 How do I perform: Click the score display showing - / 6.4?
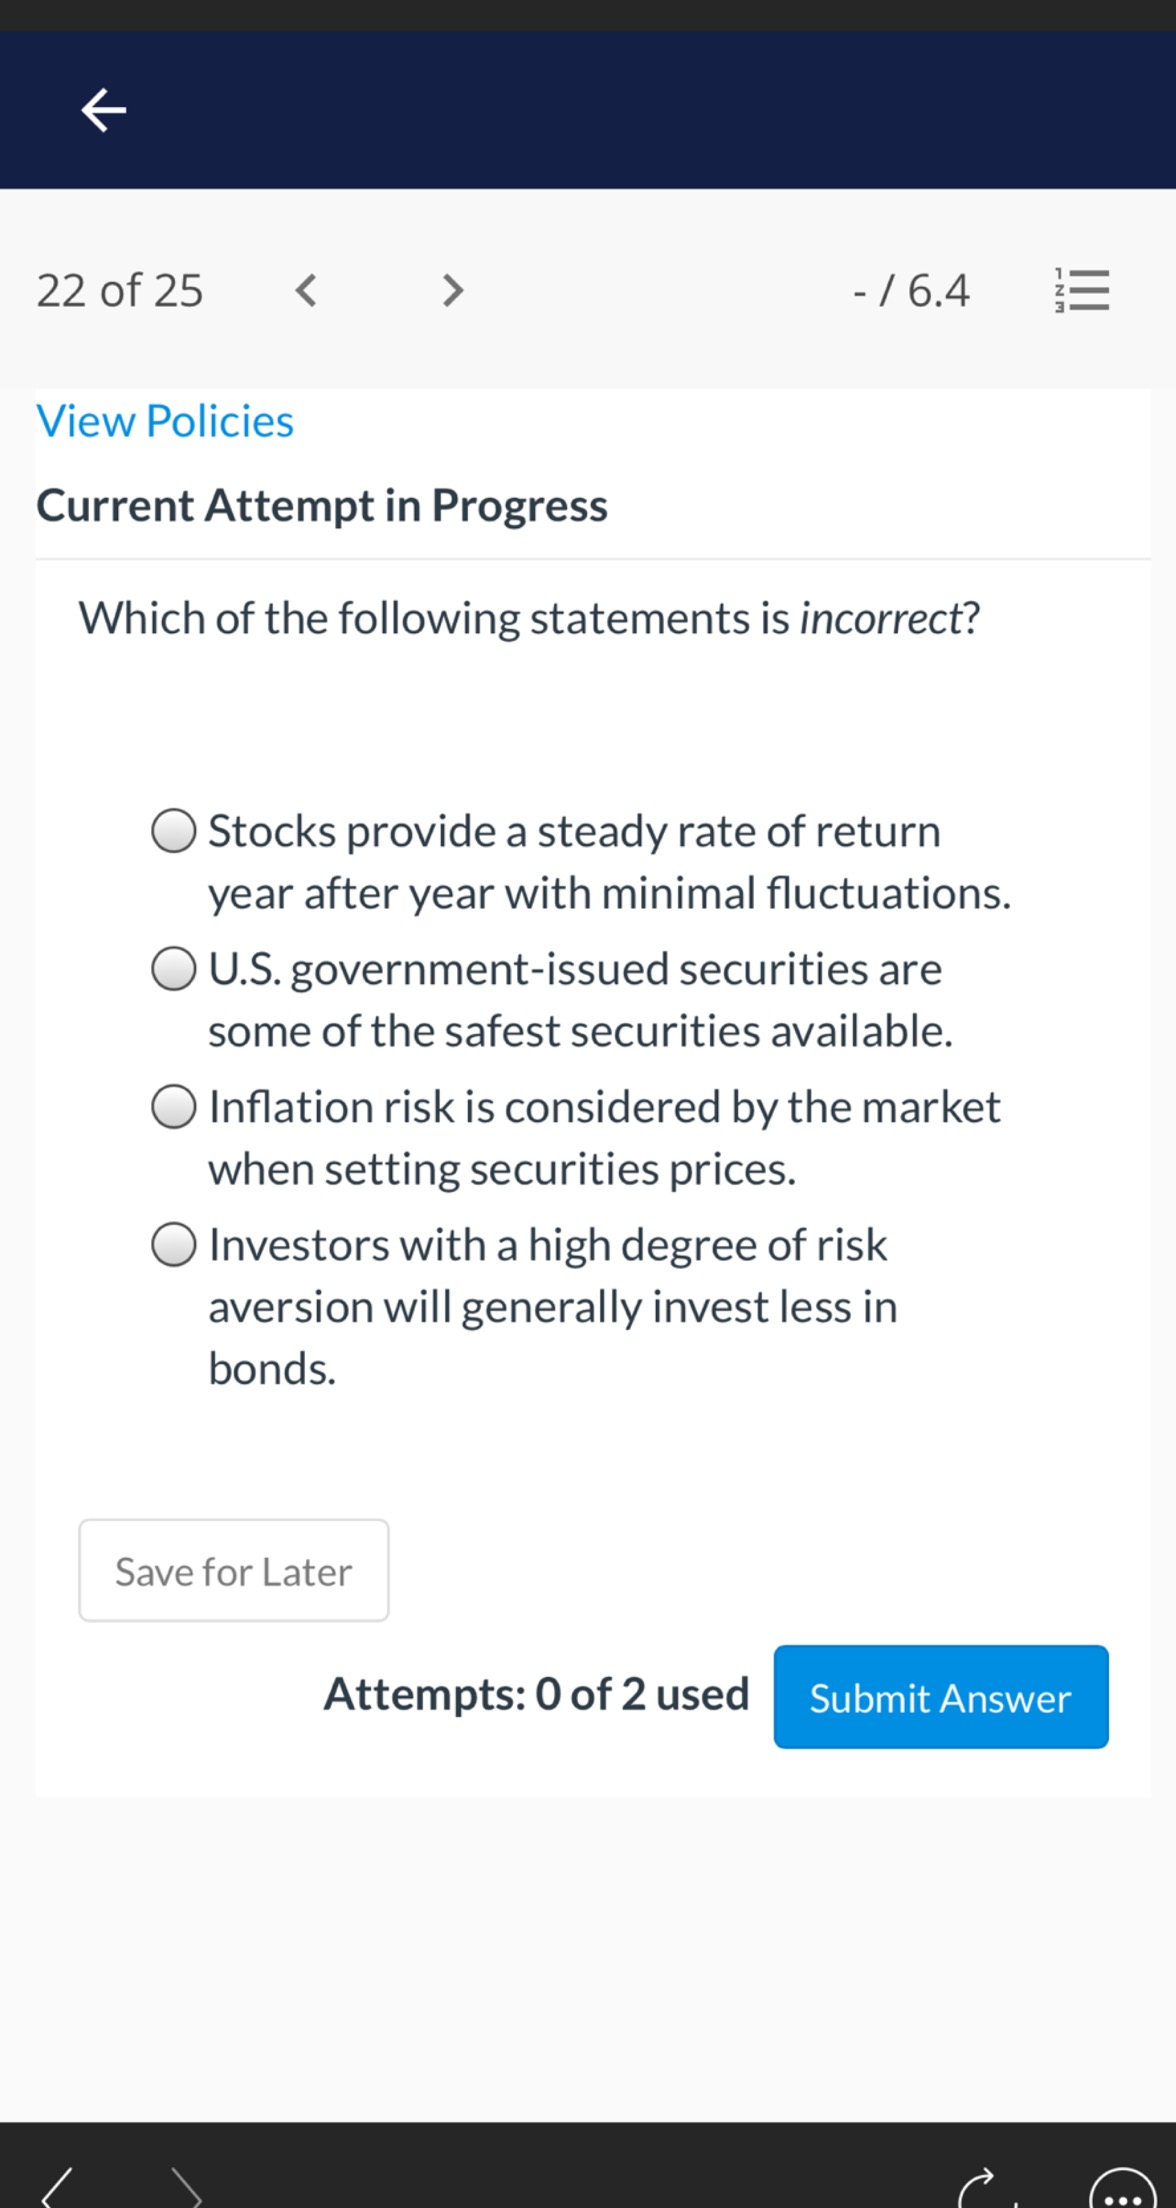click(912, 290)
